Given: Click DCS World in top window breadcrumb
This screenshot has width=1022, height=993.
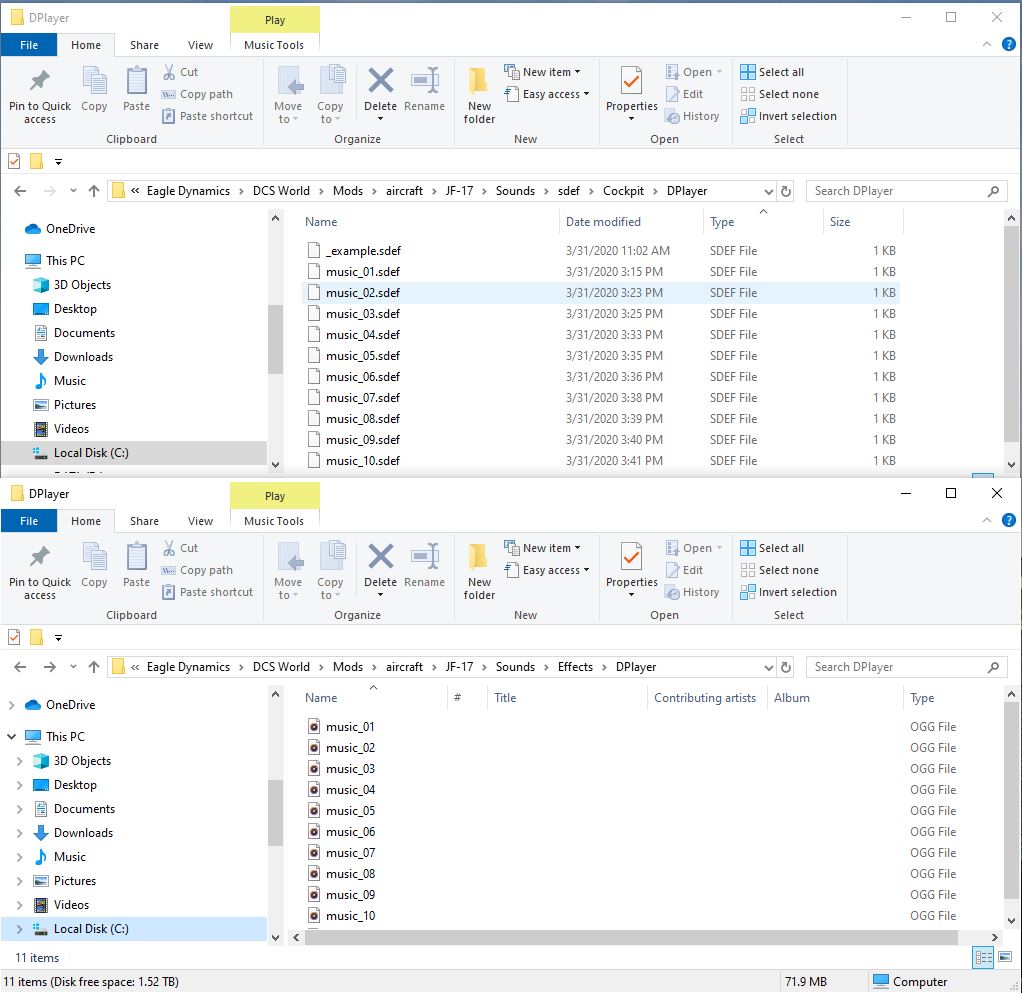Looking at the screenshot, I should (281, 191).
